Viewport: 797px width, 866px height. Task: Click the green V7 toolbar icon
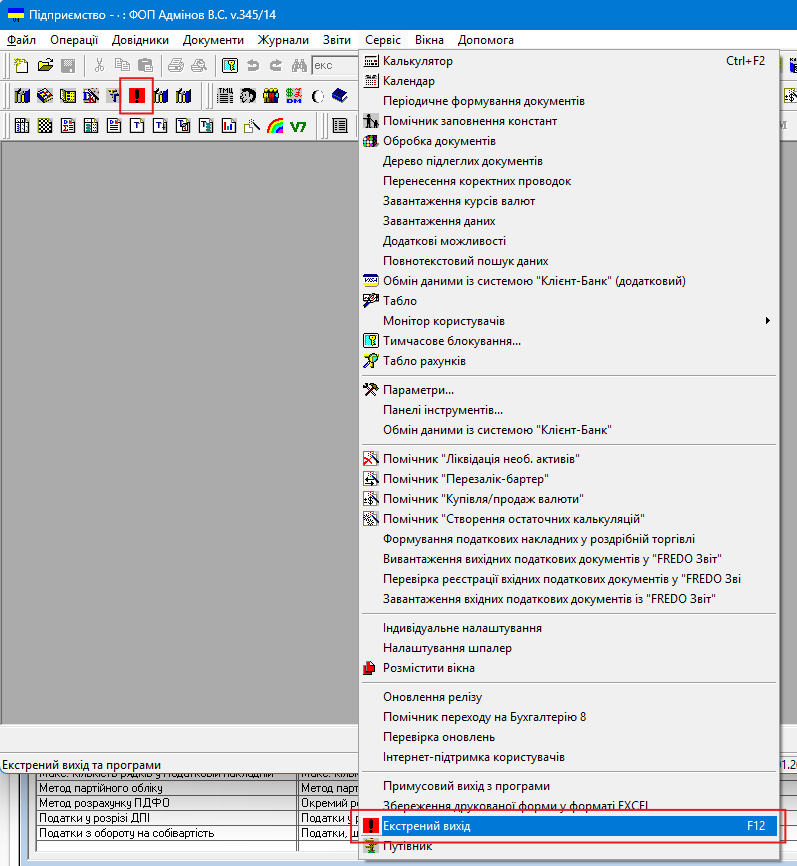(x=298, y=126)
